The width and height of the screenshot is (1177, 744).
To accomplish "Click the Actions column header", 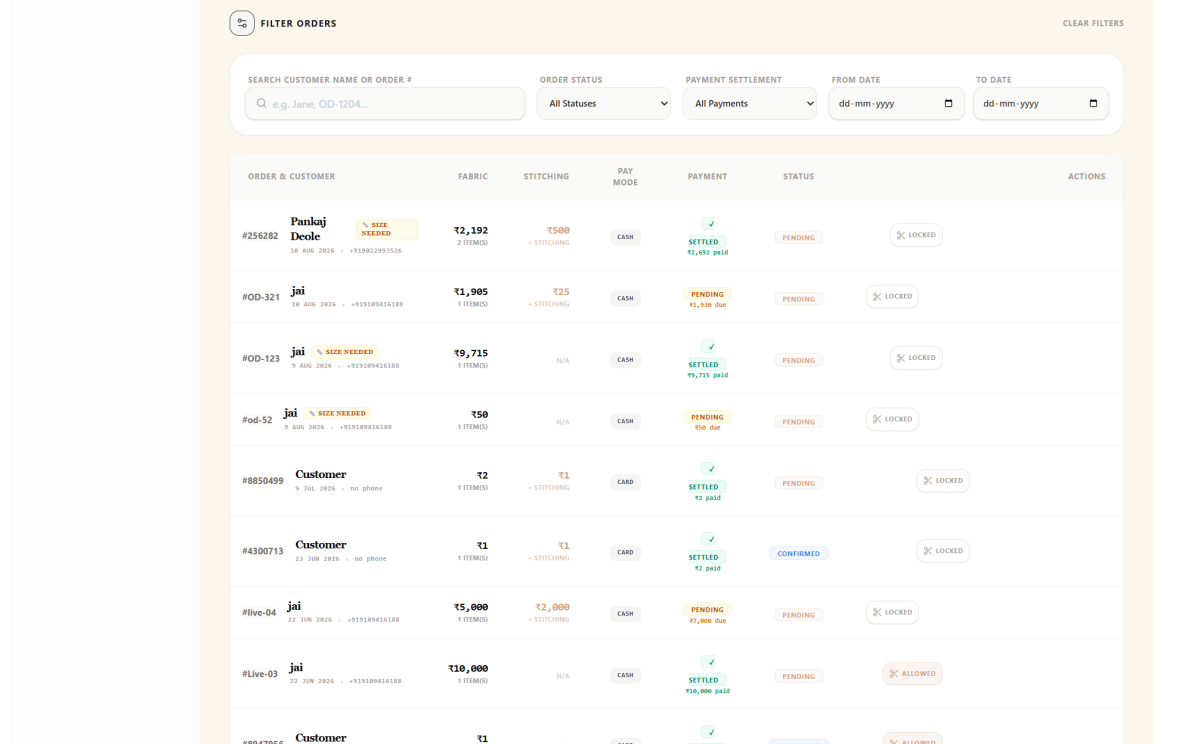I will [x=1087, y=176].
